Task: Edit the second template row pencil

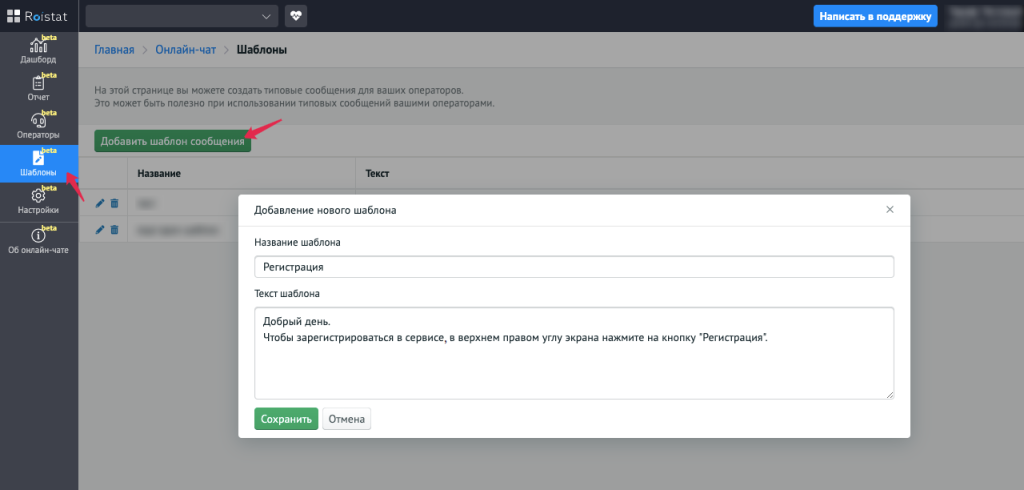Action: [100, 229]
